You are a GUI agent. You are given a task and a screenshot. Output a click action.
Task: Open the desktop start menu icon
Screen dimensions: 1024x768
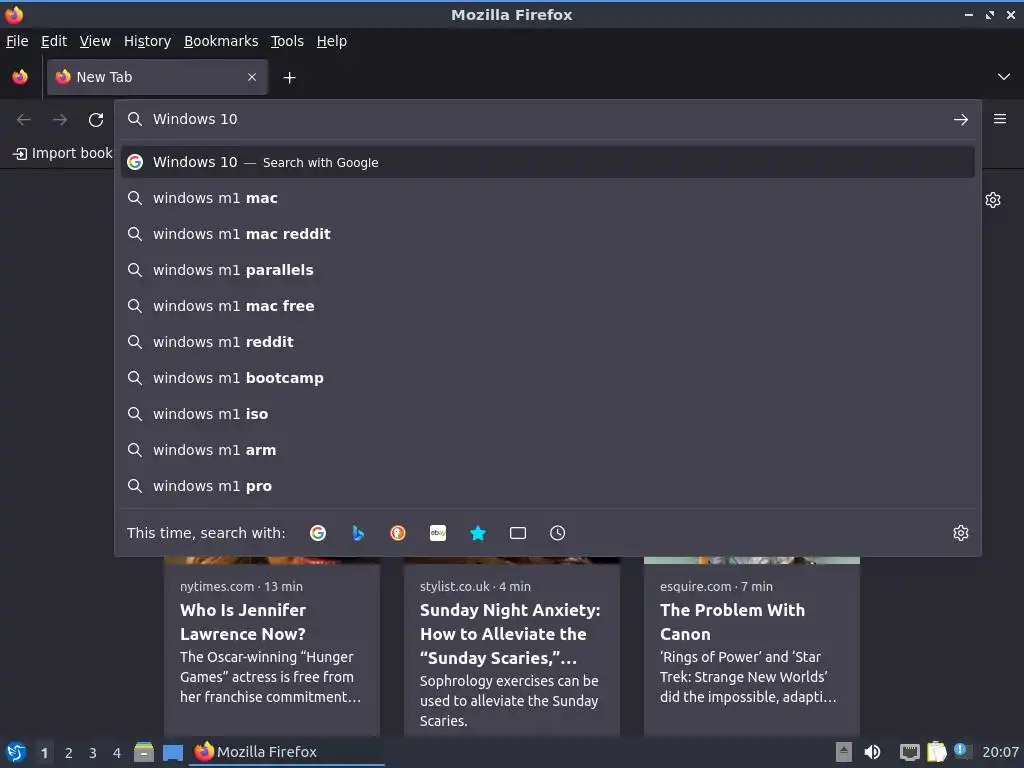[16, 752]
